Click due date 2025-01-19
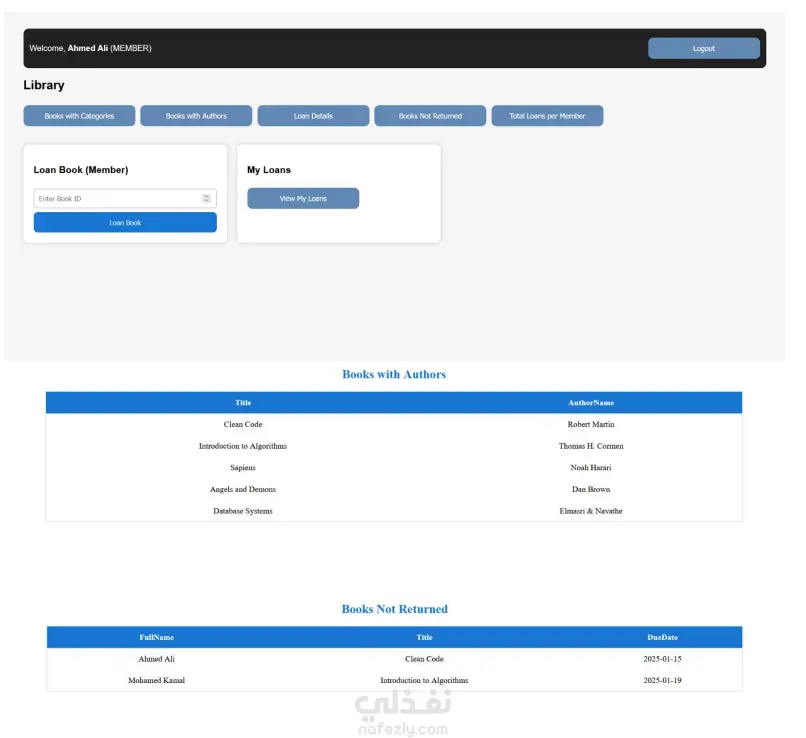This screenshot has height=738, width=806. [662, 680]
